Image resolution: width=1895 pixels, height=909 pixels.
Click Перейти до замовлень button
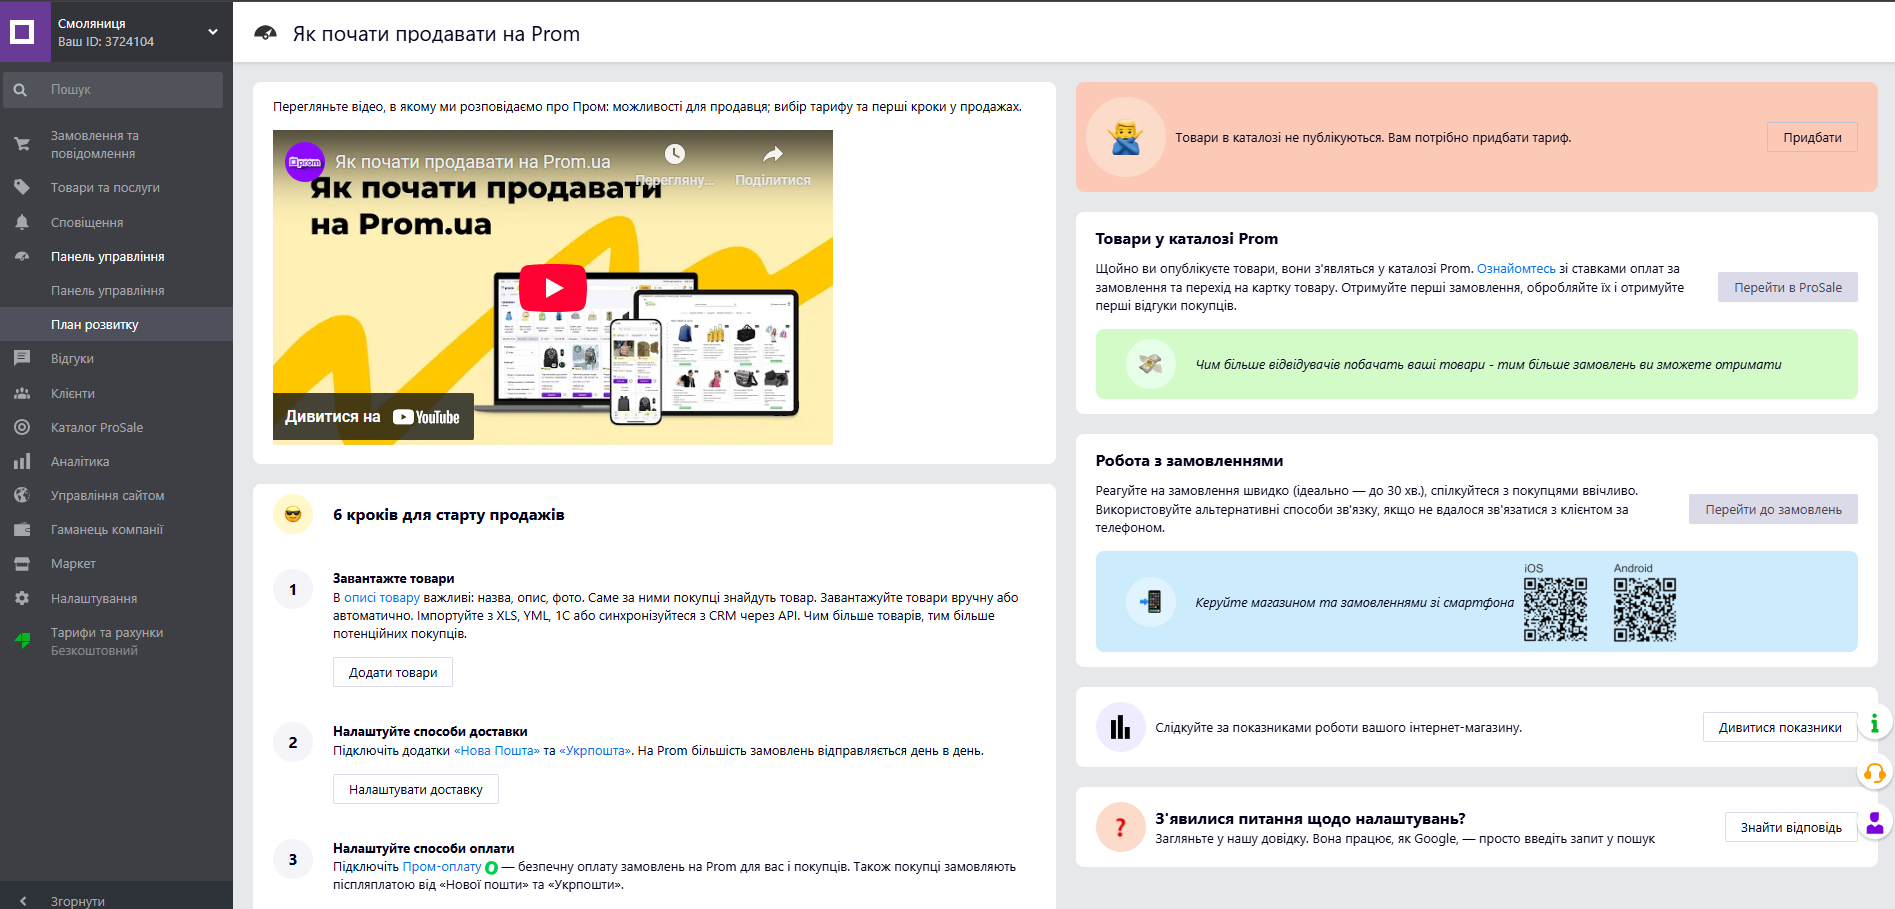(x=1773, y=510)
